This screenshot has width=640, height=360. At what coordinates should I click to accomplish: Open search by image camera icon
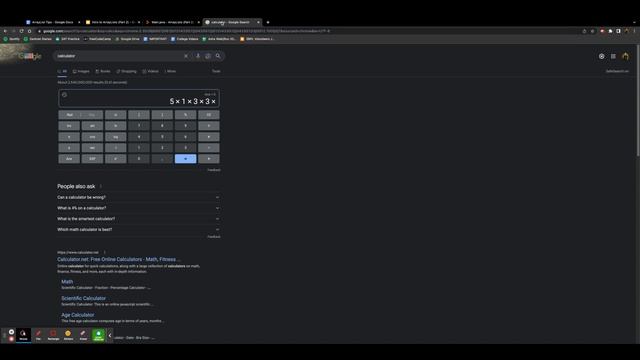(208, 56)
